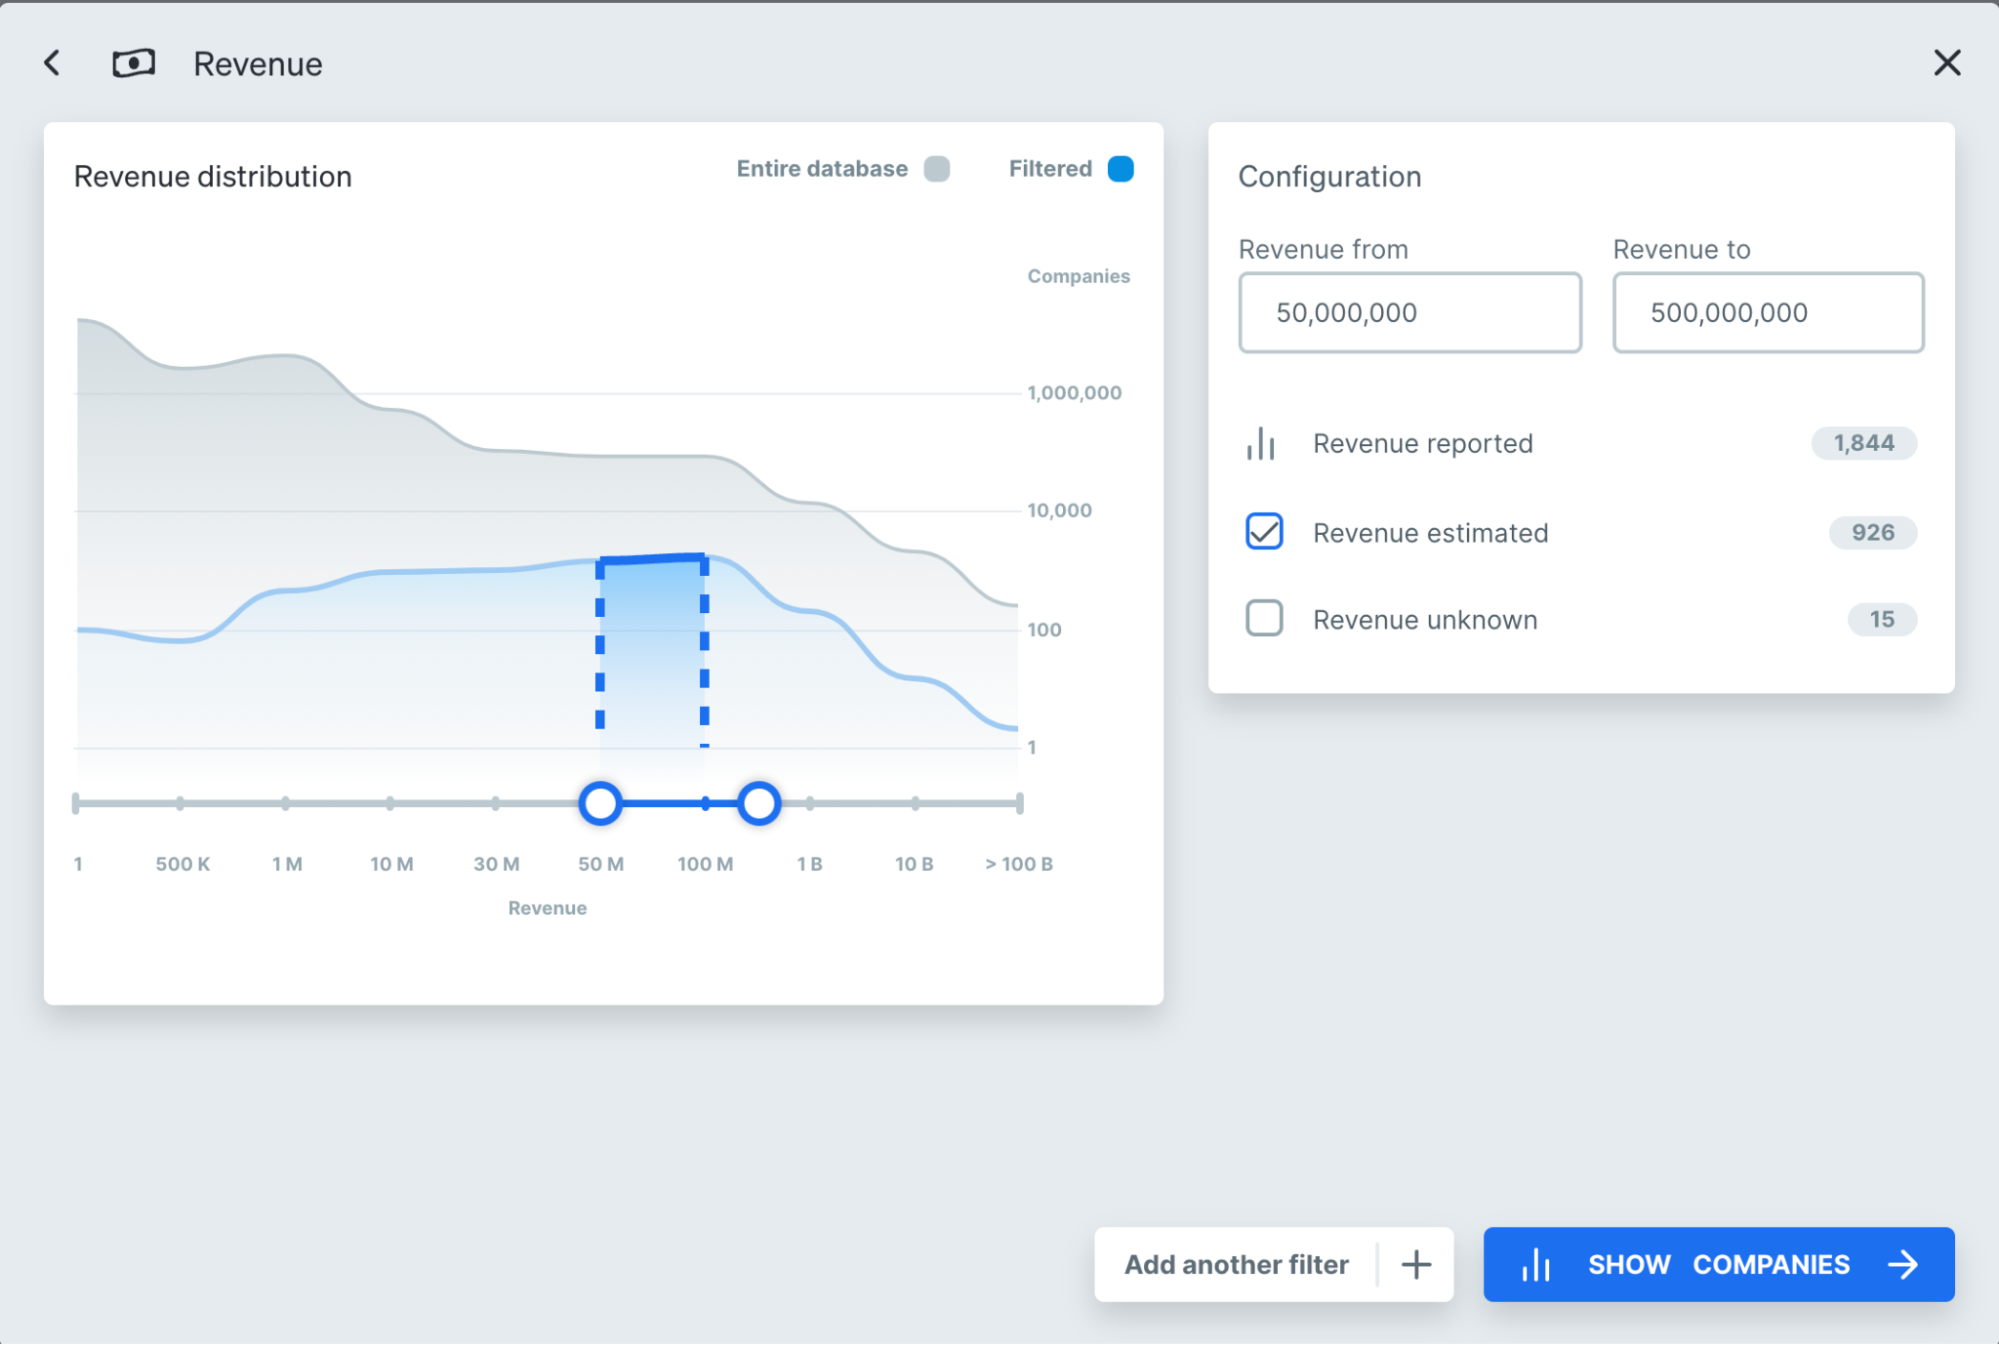Click the back arrow in the header
The image size is (1999, 1345).
[52, 62]
